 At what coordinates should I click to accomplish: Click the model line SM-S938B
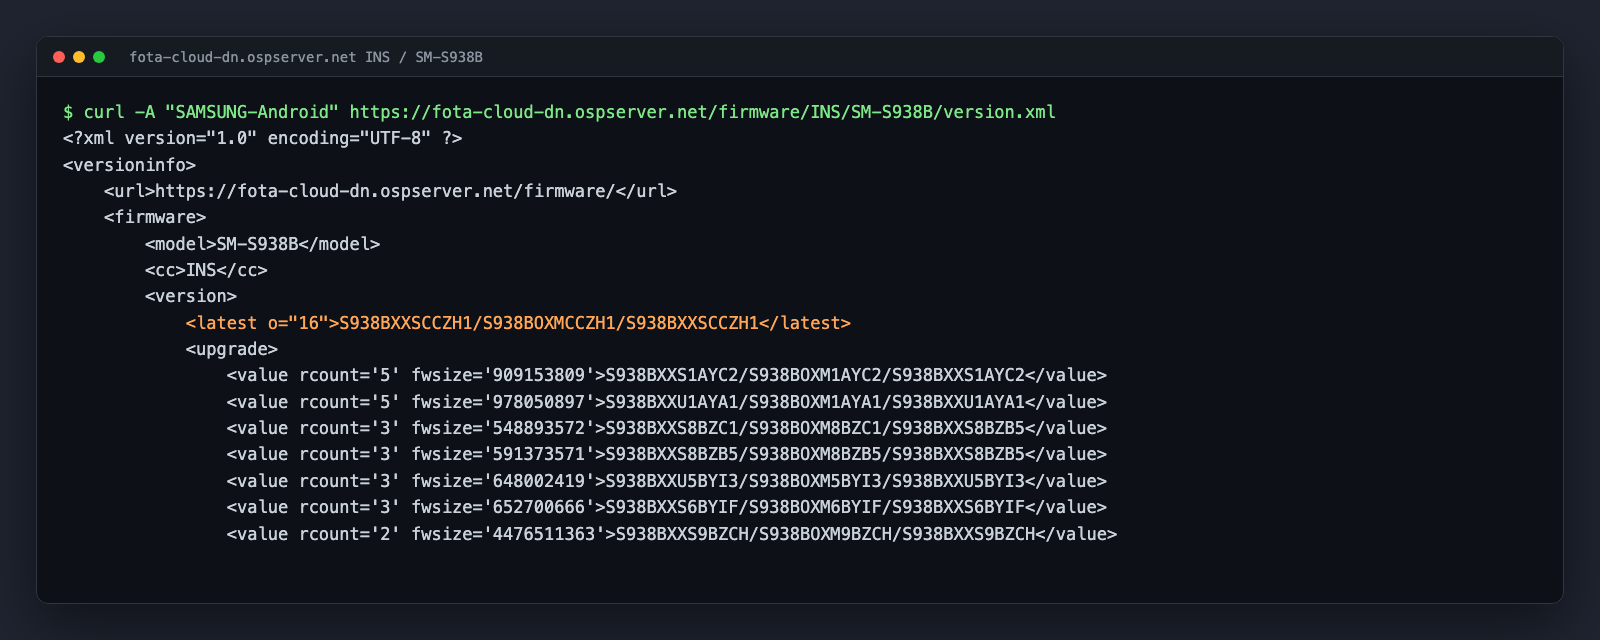click(x=262, y=244)
